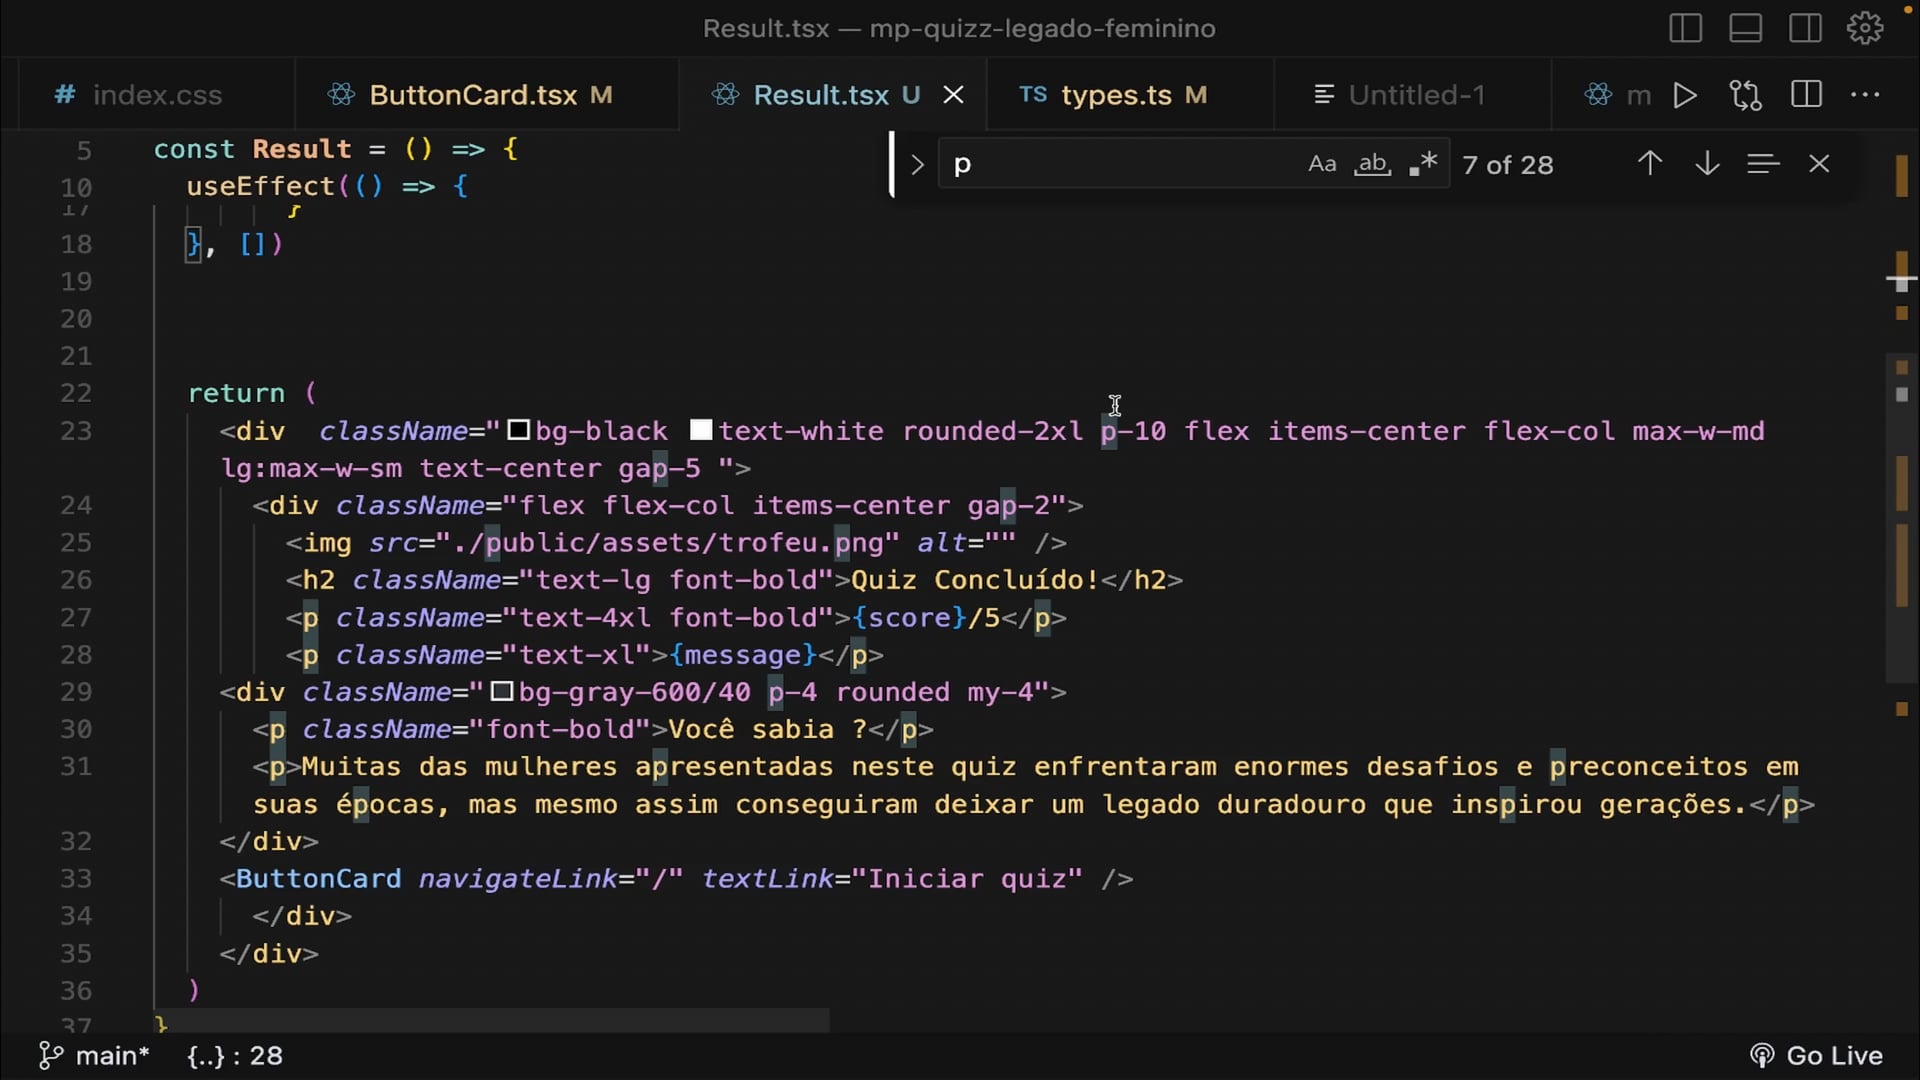The image size is (1920, 1080).
Task: Go to previous find match
Action: 1650,164
